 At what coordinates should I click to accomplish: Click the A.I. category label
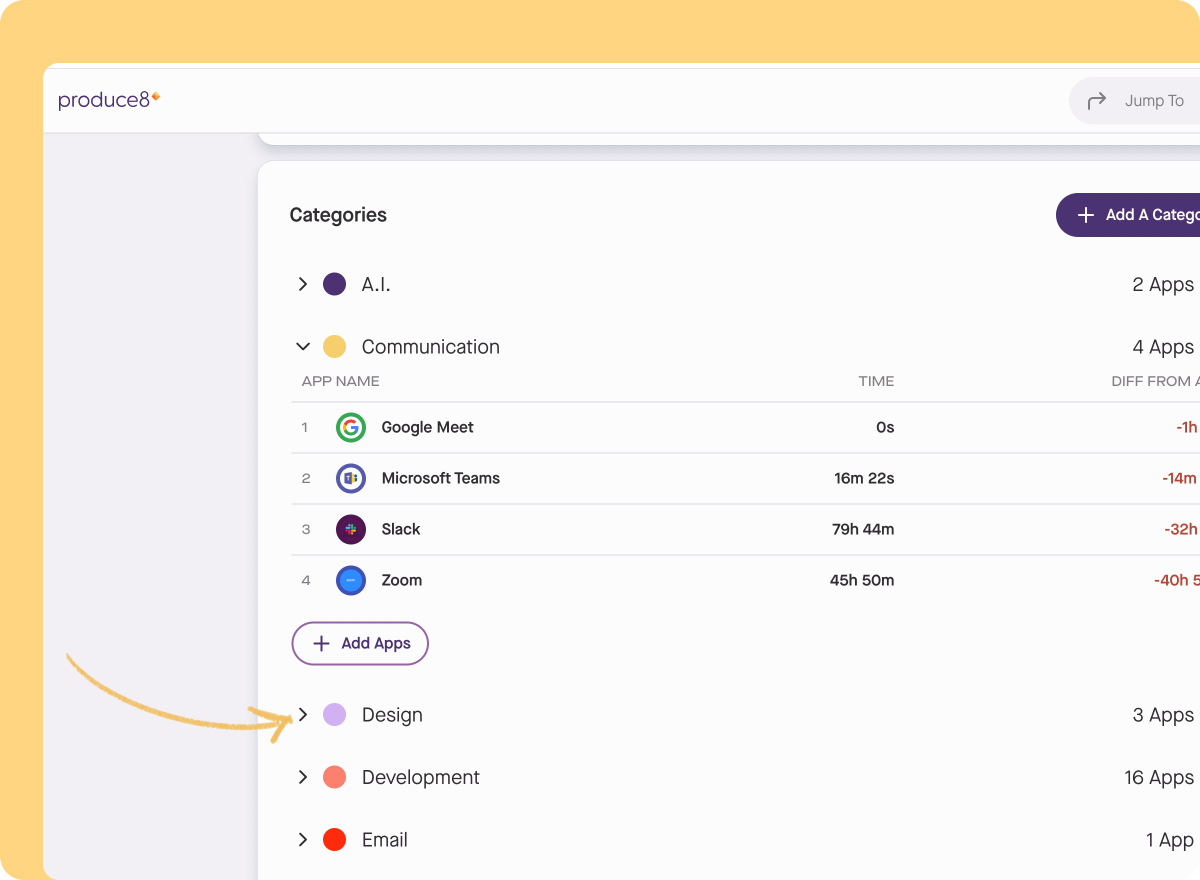(x=376, y=285)
